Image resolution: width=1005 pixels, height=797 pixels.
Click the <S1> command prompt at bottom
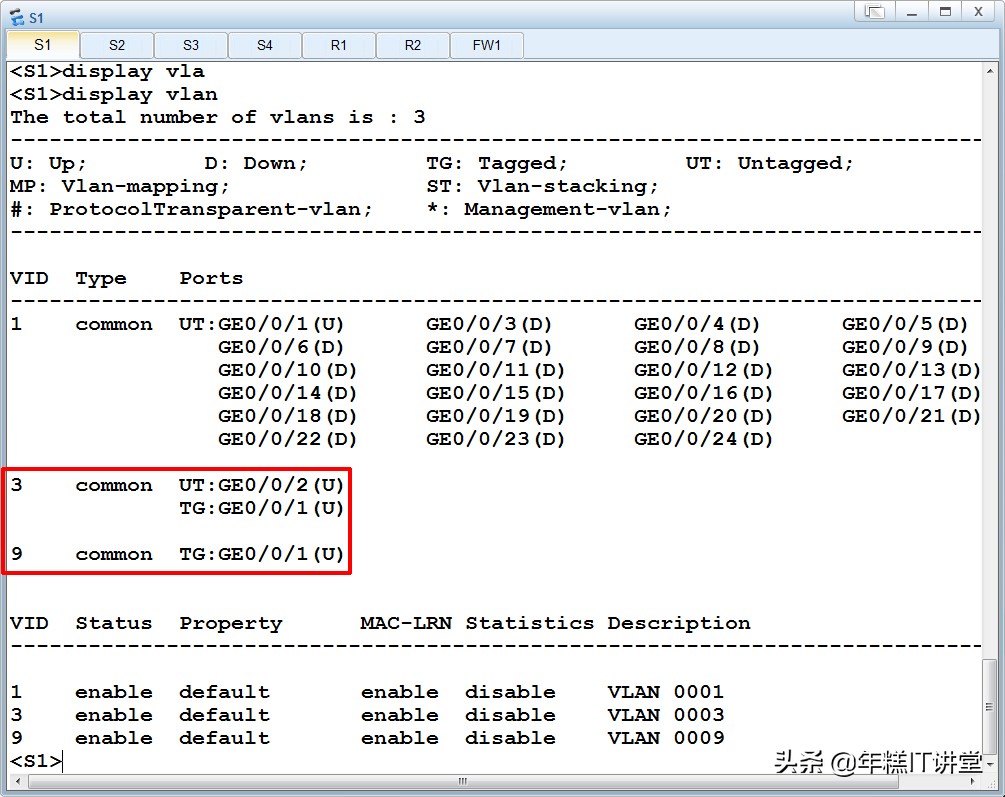click(x=36, y=761)
